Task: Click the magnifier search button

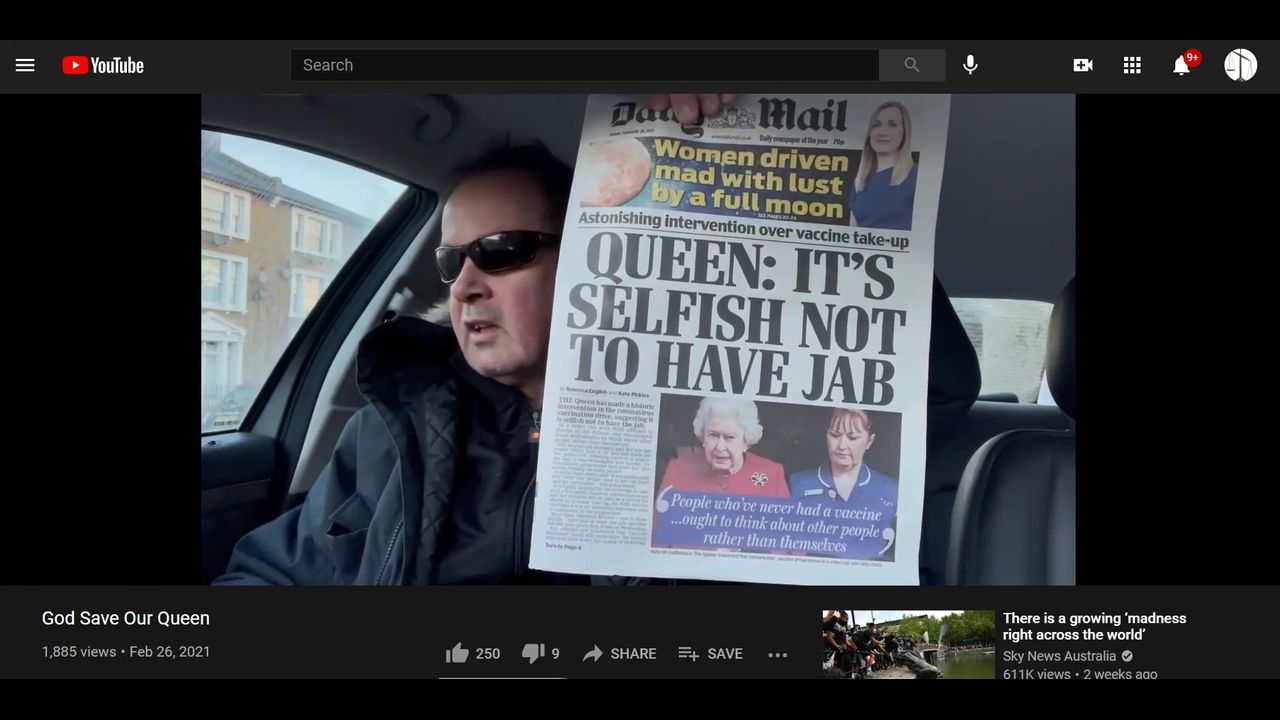Action: pos(911,65)
